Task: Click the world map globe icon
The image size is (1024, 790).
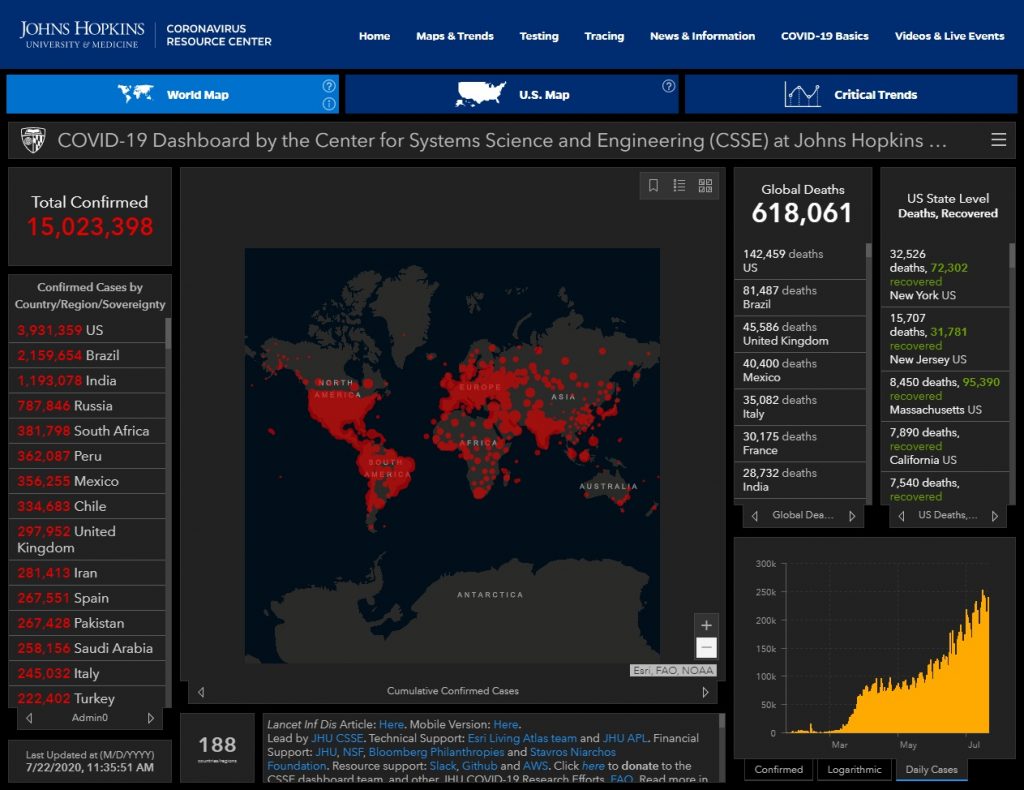Action: pyautogui.click(x=135, y=94)
